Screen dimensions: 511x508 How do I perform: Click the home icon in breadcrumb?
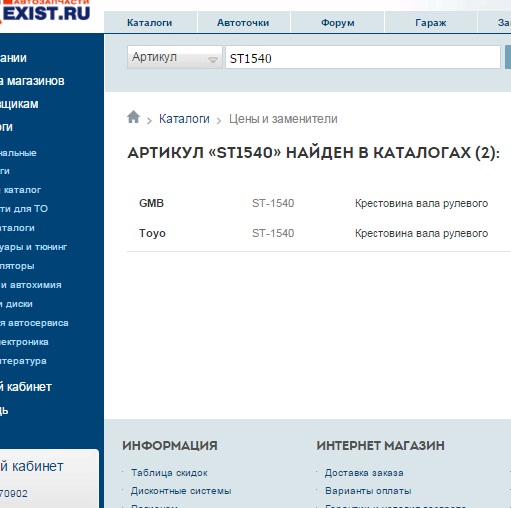click(133, 117)
